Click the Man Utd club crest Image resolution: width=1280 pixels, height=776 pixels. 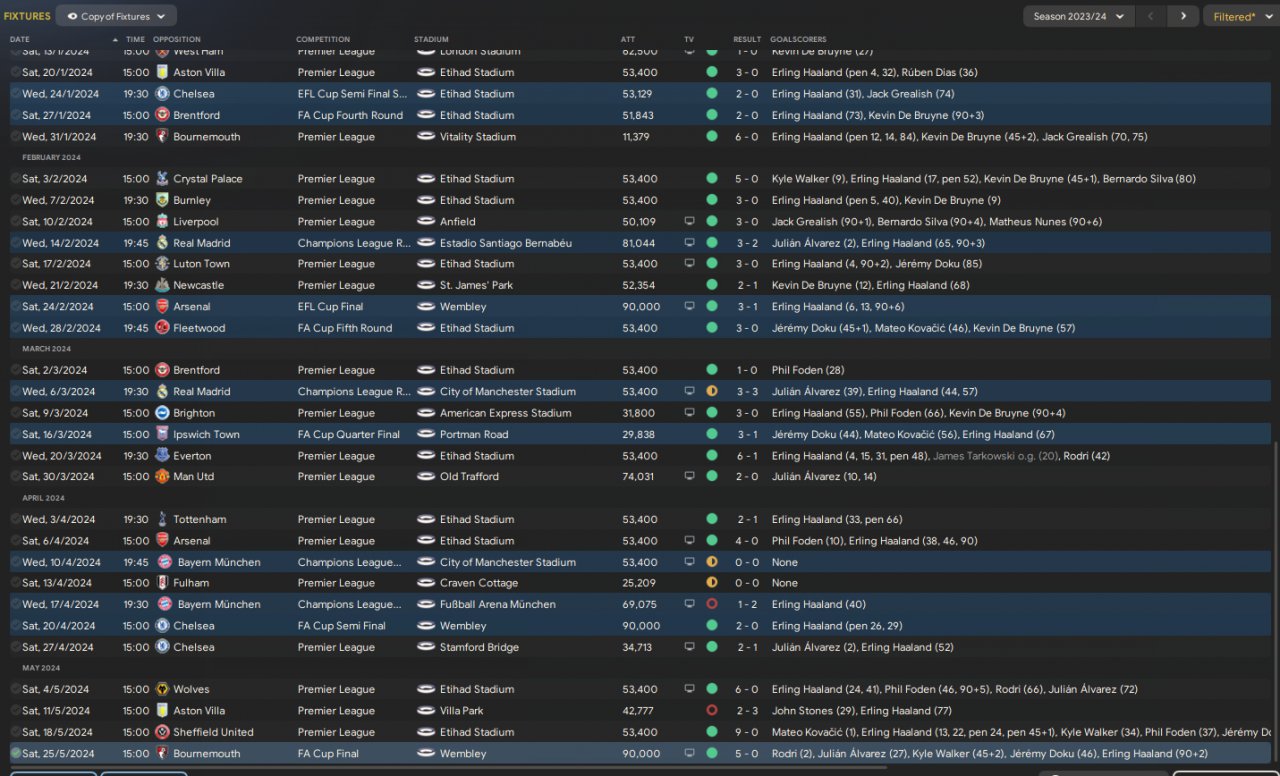(x=162, y=477)
